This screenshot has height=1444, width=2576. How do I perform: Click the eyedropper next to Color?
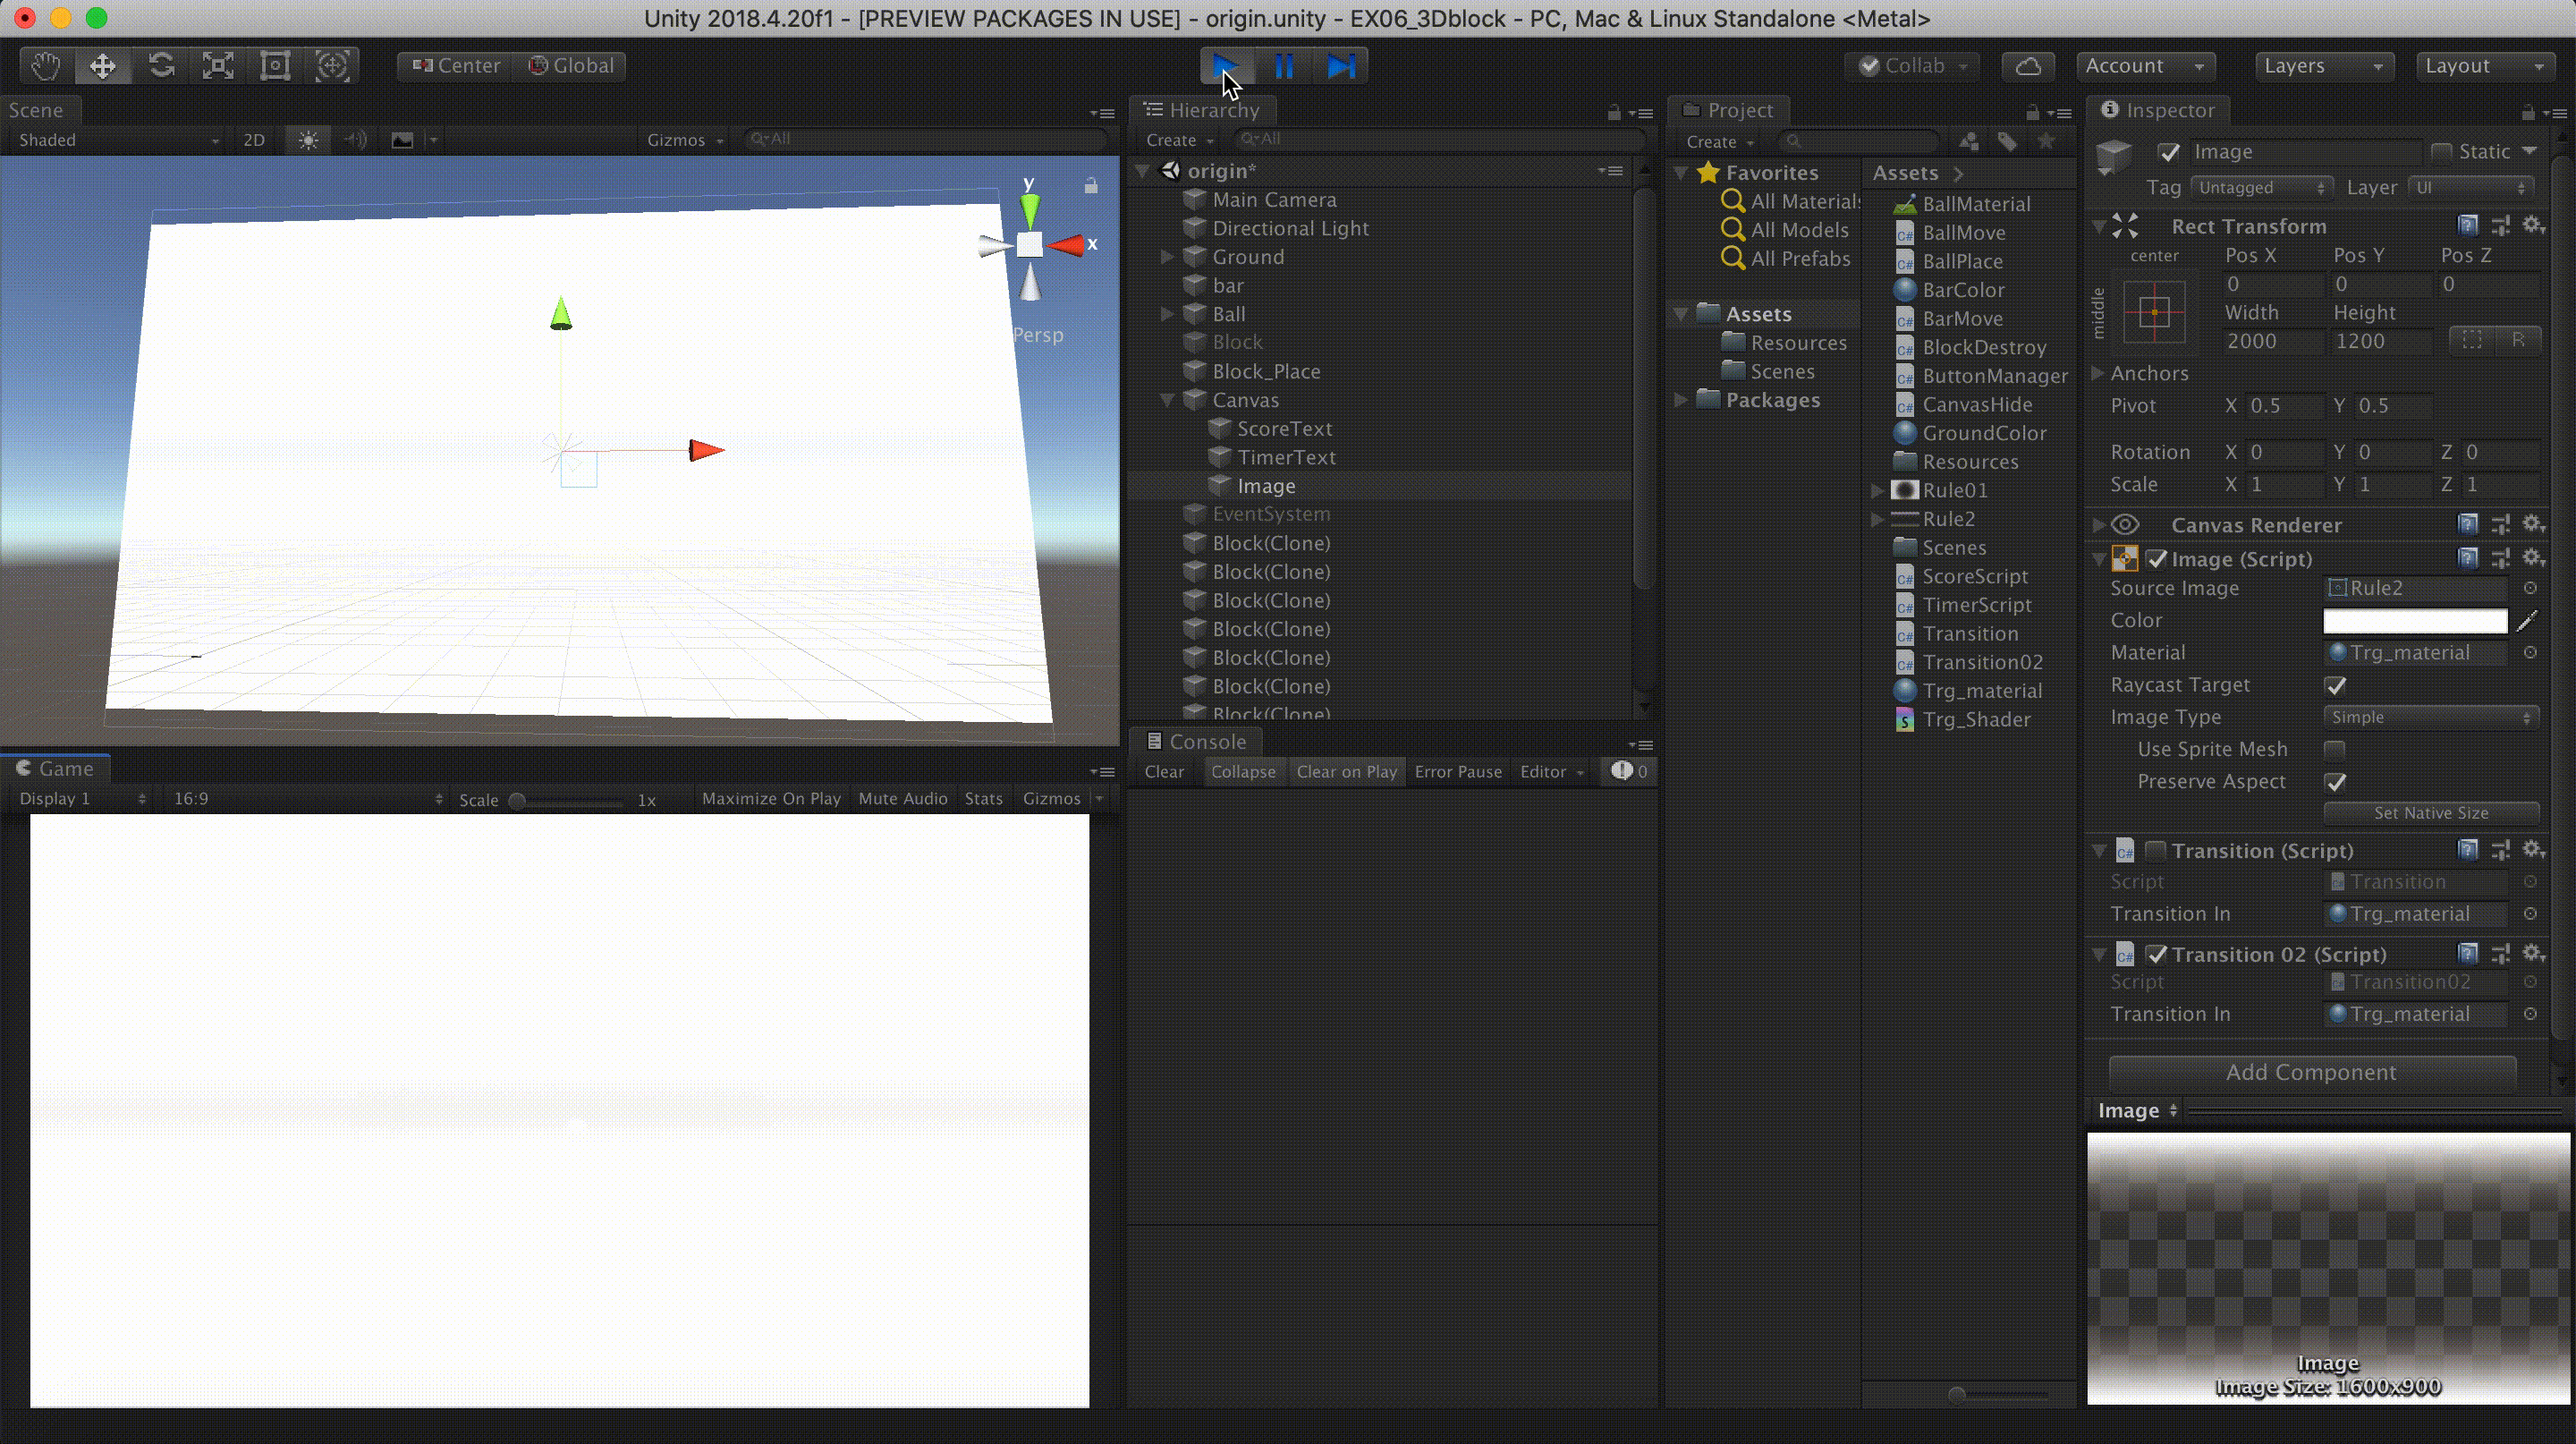pyautogui.click(x=2527, y=621)
